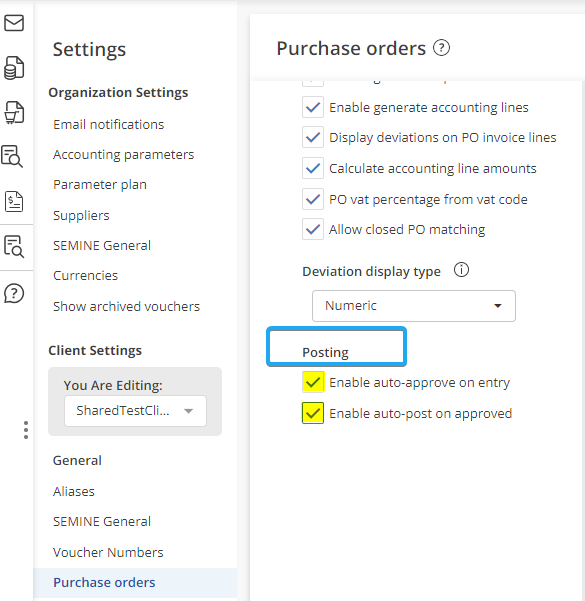Open Accounting parameters settings
Screen dimensions: 585x601
coord(123,154)
